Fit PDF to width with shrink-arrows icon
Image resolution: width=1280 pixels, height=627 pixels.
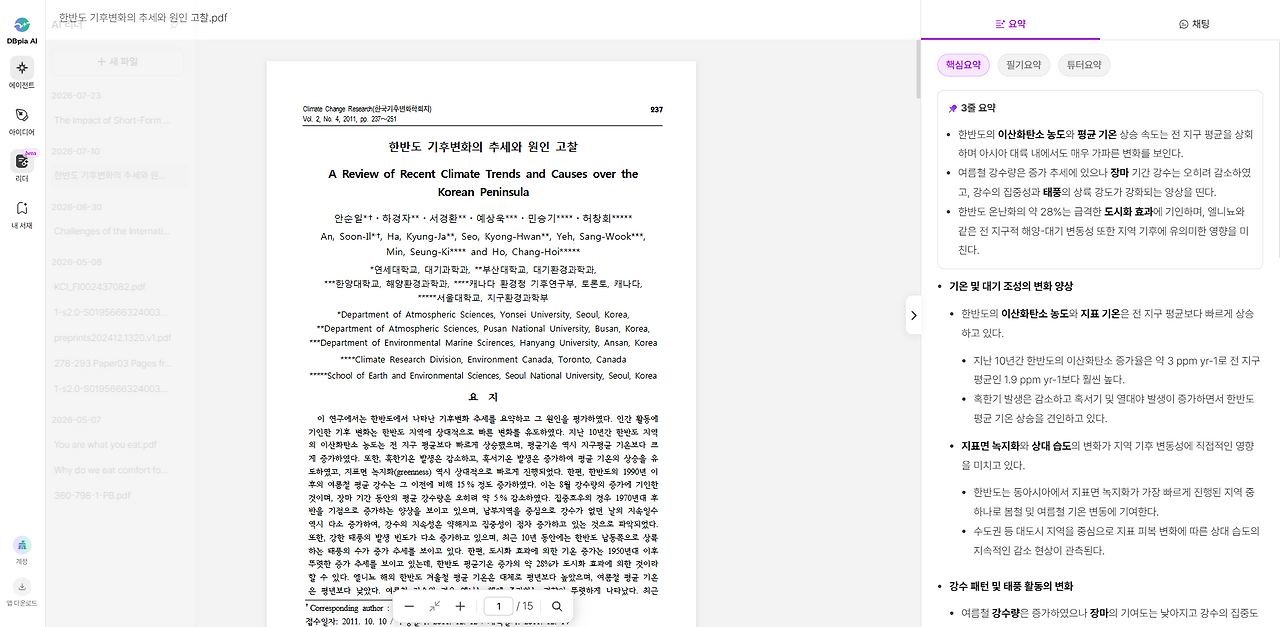(x=434, y=606)
